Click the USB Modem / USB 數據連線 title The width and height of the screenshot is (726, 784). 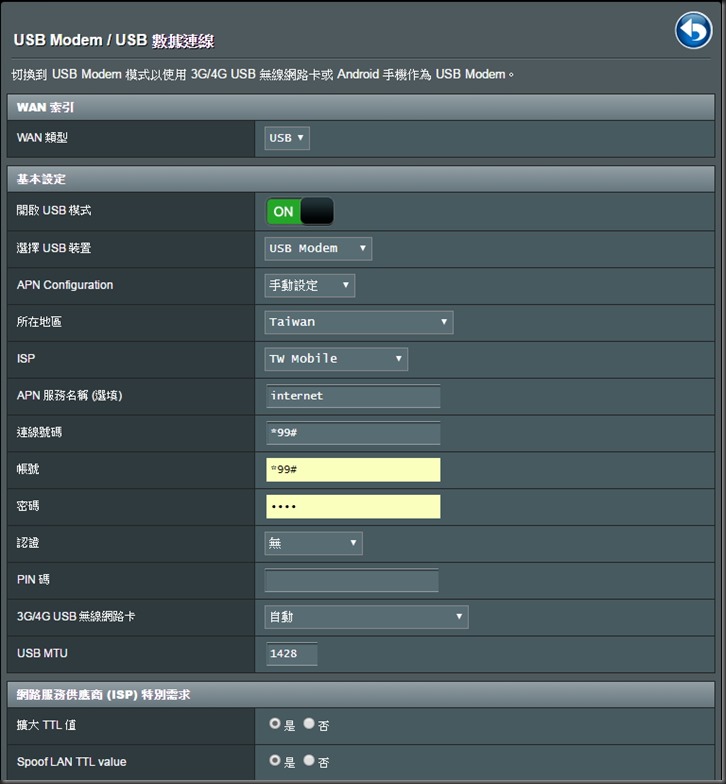(x=114, y=40)
